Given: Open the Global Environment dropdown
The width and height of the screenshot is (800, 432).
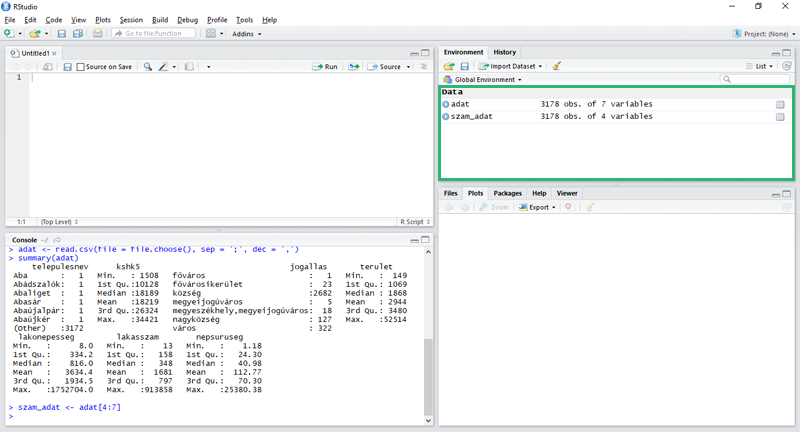Looking at the screenshot, I should (x=483, y=80).
